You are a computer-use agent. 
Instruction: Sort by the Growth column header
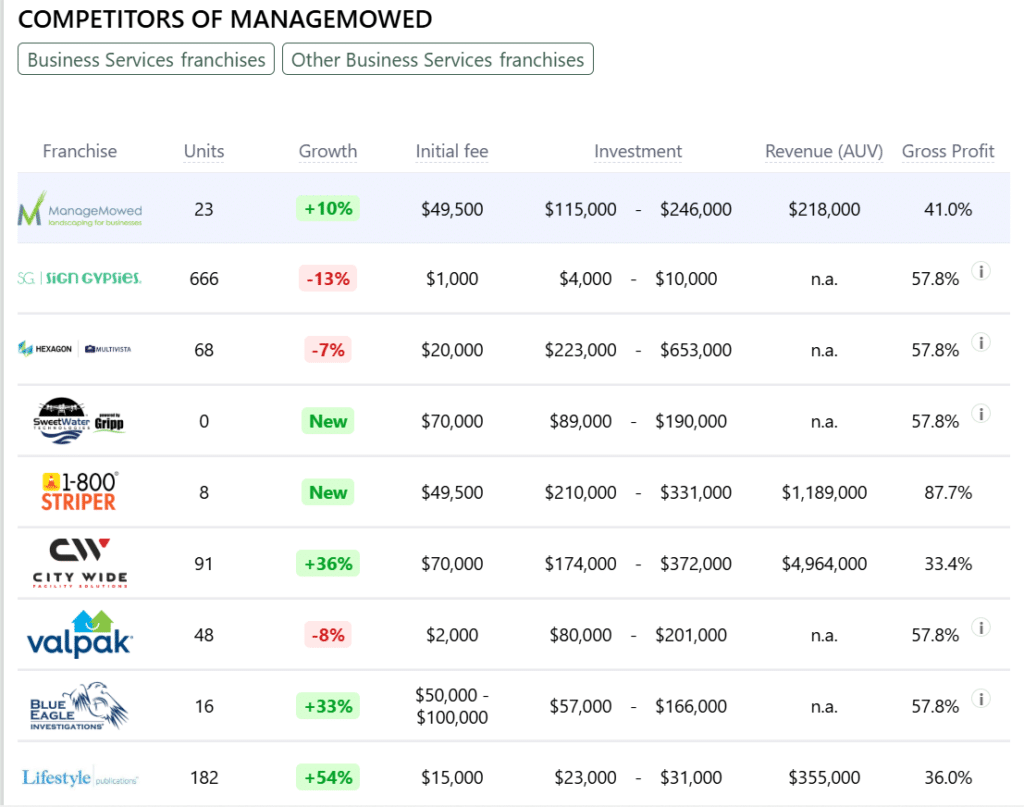tap(328, 151)
